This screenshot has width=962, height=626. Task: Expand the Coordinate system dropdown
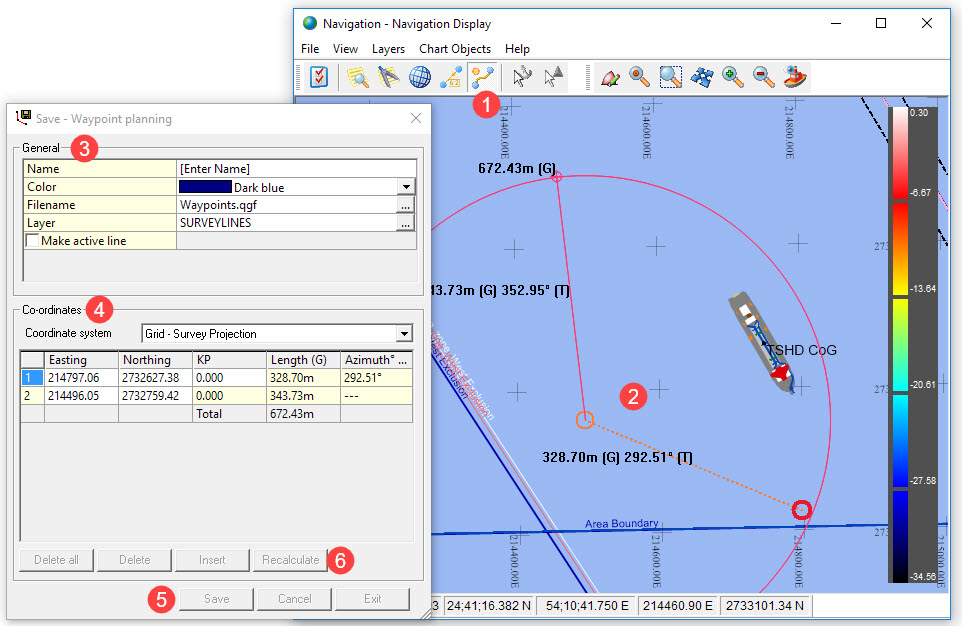point(403,334)
